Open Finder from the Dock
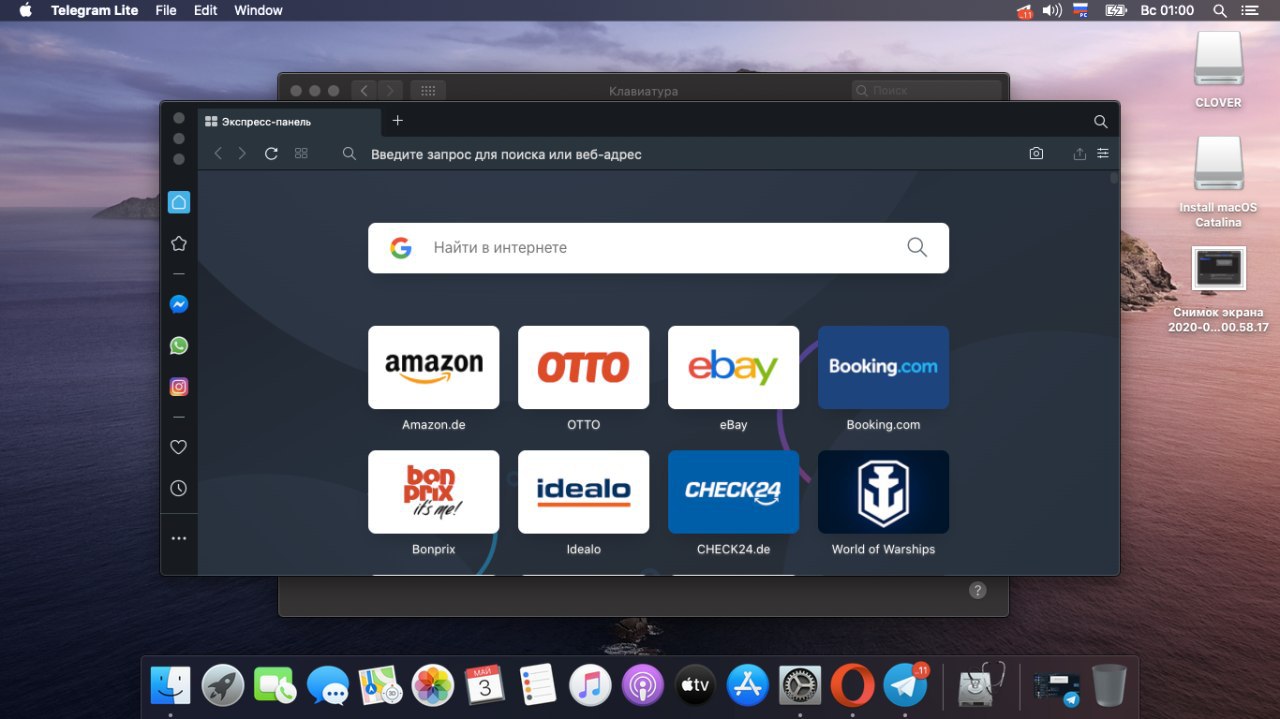The height and width of the screenshot is (719, 1280). pos(170,686)
